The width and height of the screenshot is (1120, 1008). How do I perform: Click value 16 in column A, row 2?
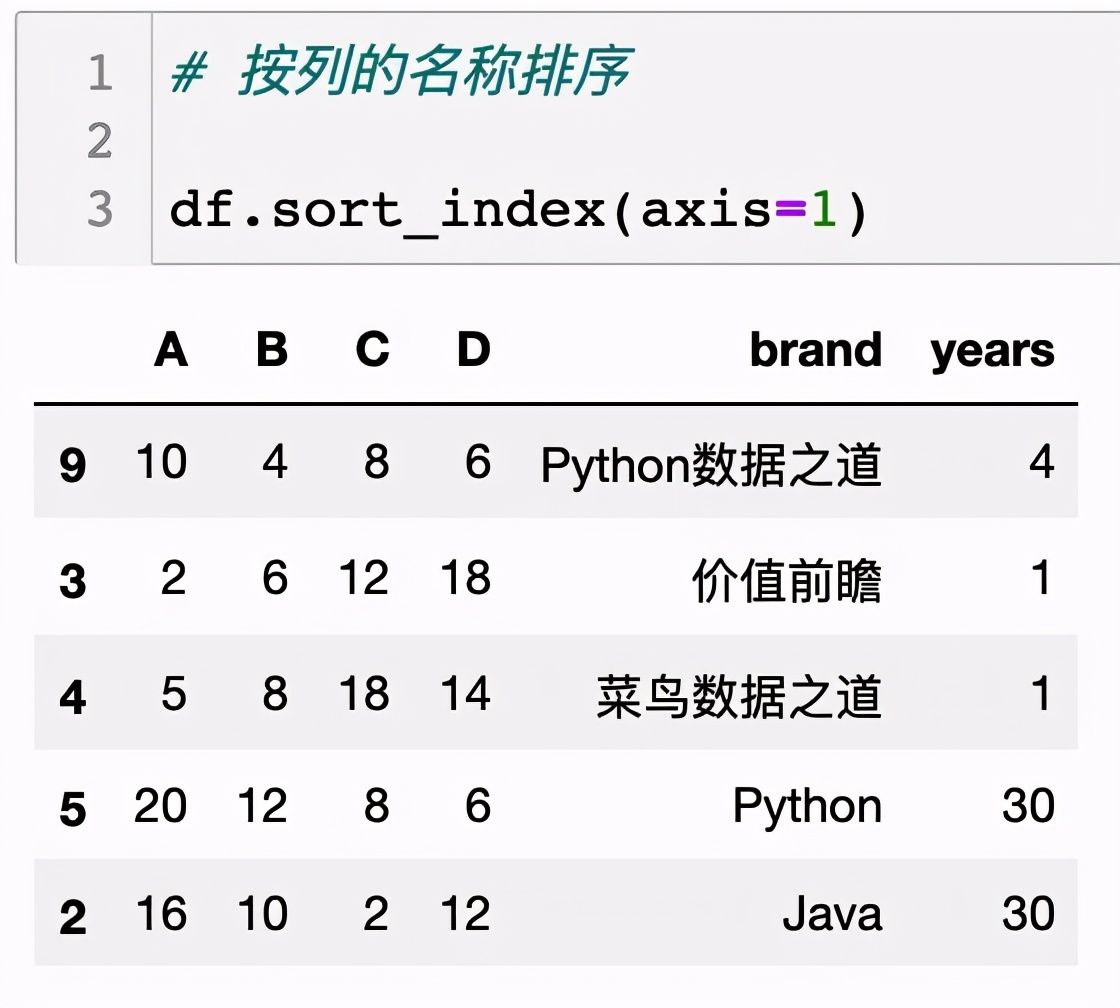[161, 913]
